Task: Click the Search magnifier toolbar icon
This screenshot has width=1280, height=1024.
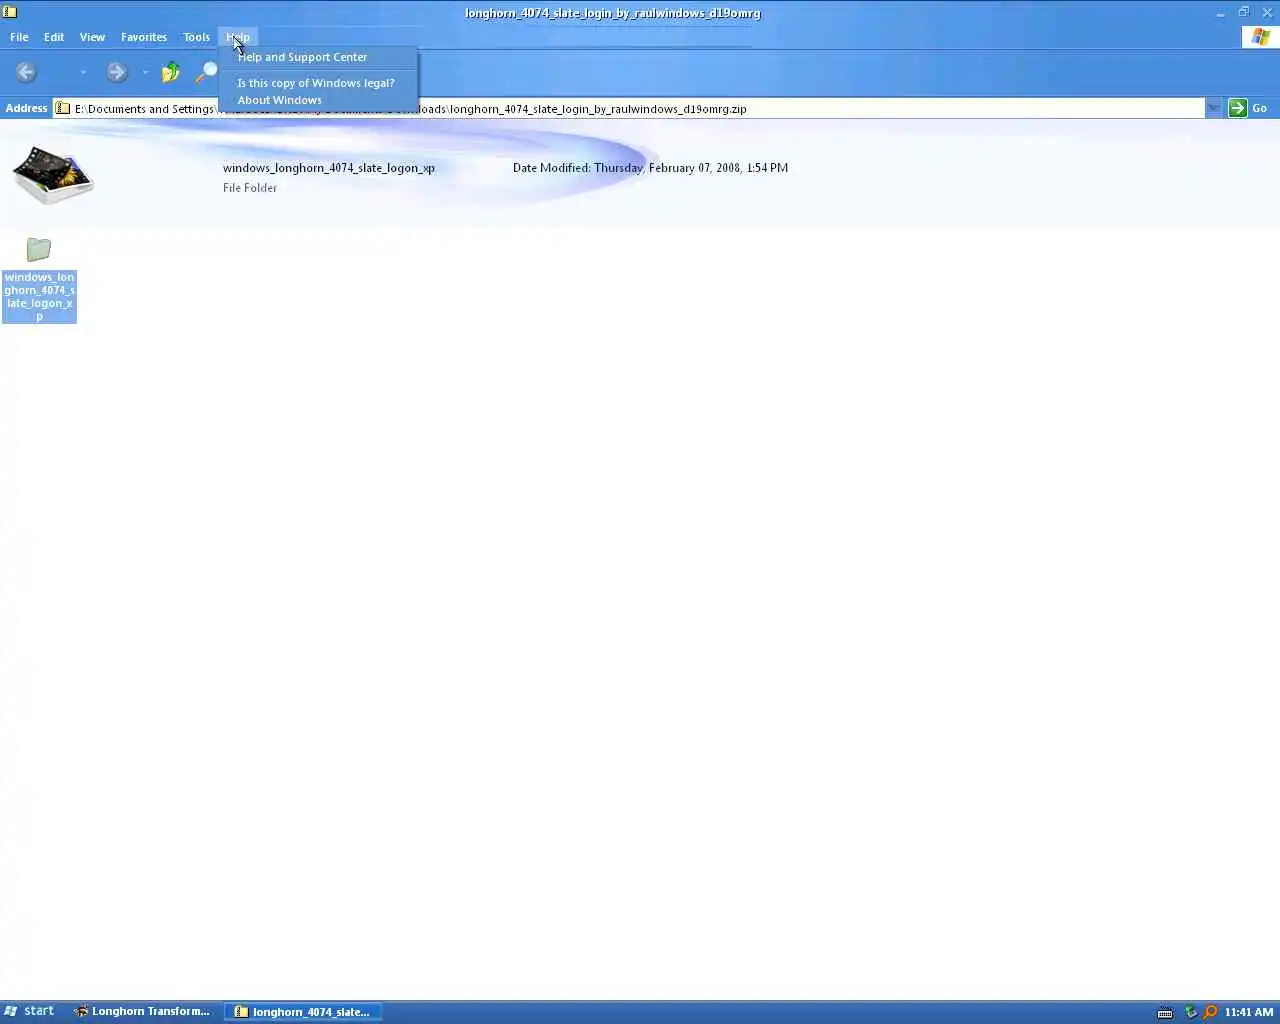Action: [x=206, y=72]
